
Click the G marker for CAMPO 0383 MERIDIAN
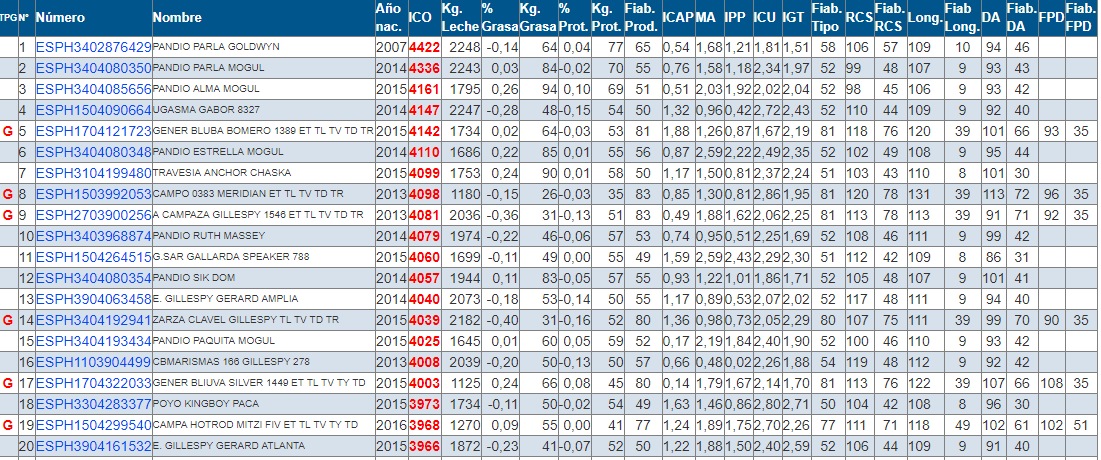point(8,194)
